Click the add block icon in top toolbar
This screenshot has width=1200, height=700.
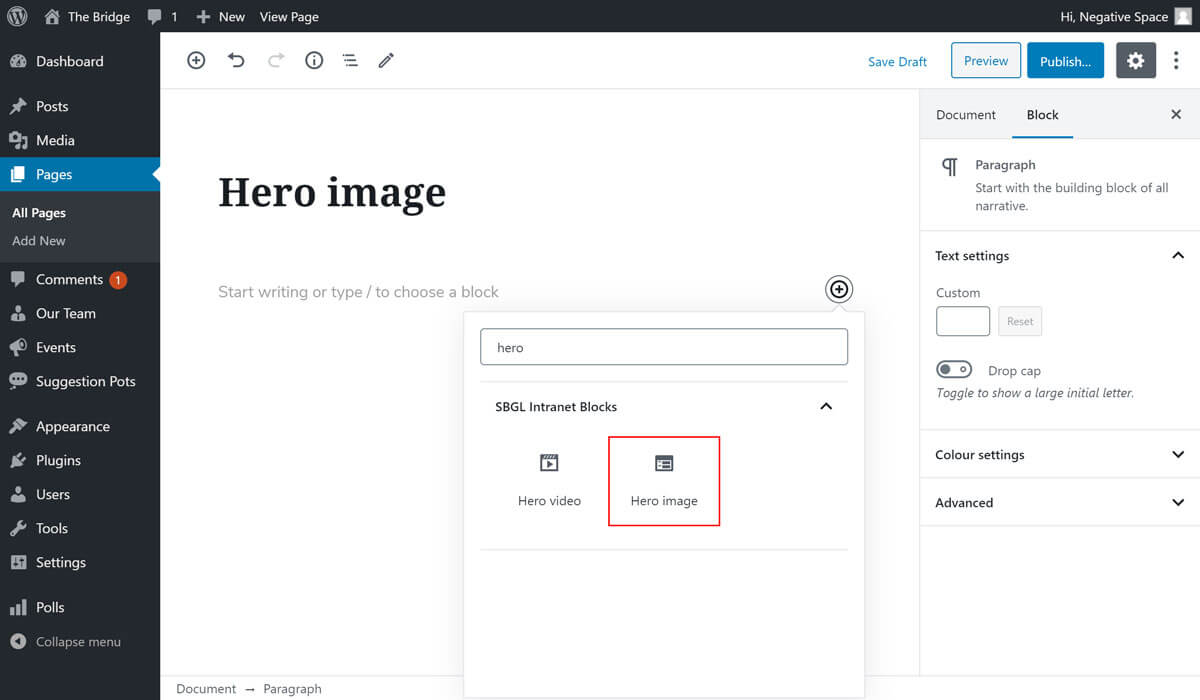point(196,61)
